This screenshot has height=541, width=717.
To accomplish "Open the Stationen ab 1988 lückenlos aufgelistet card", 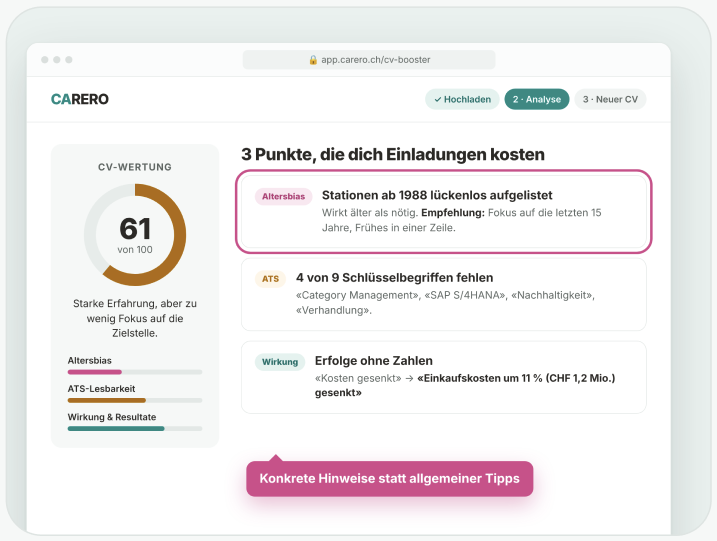I will [x=444, y=212].
